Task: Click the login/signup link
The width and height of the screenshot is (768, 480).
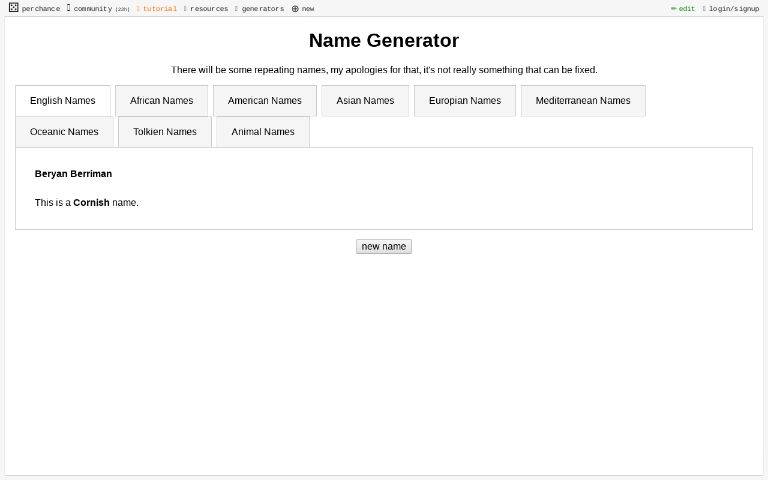Action: (734, 9)
